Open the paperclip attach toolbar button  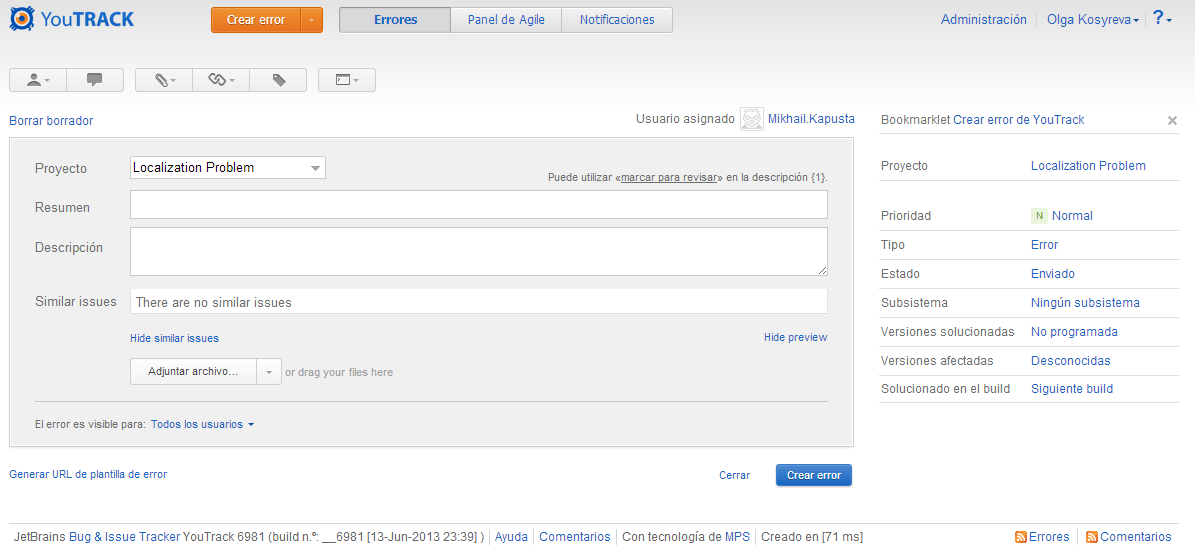click(x=164, y=80)
